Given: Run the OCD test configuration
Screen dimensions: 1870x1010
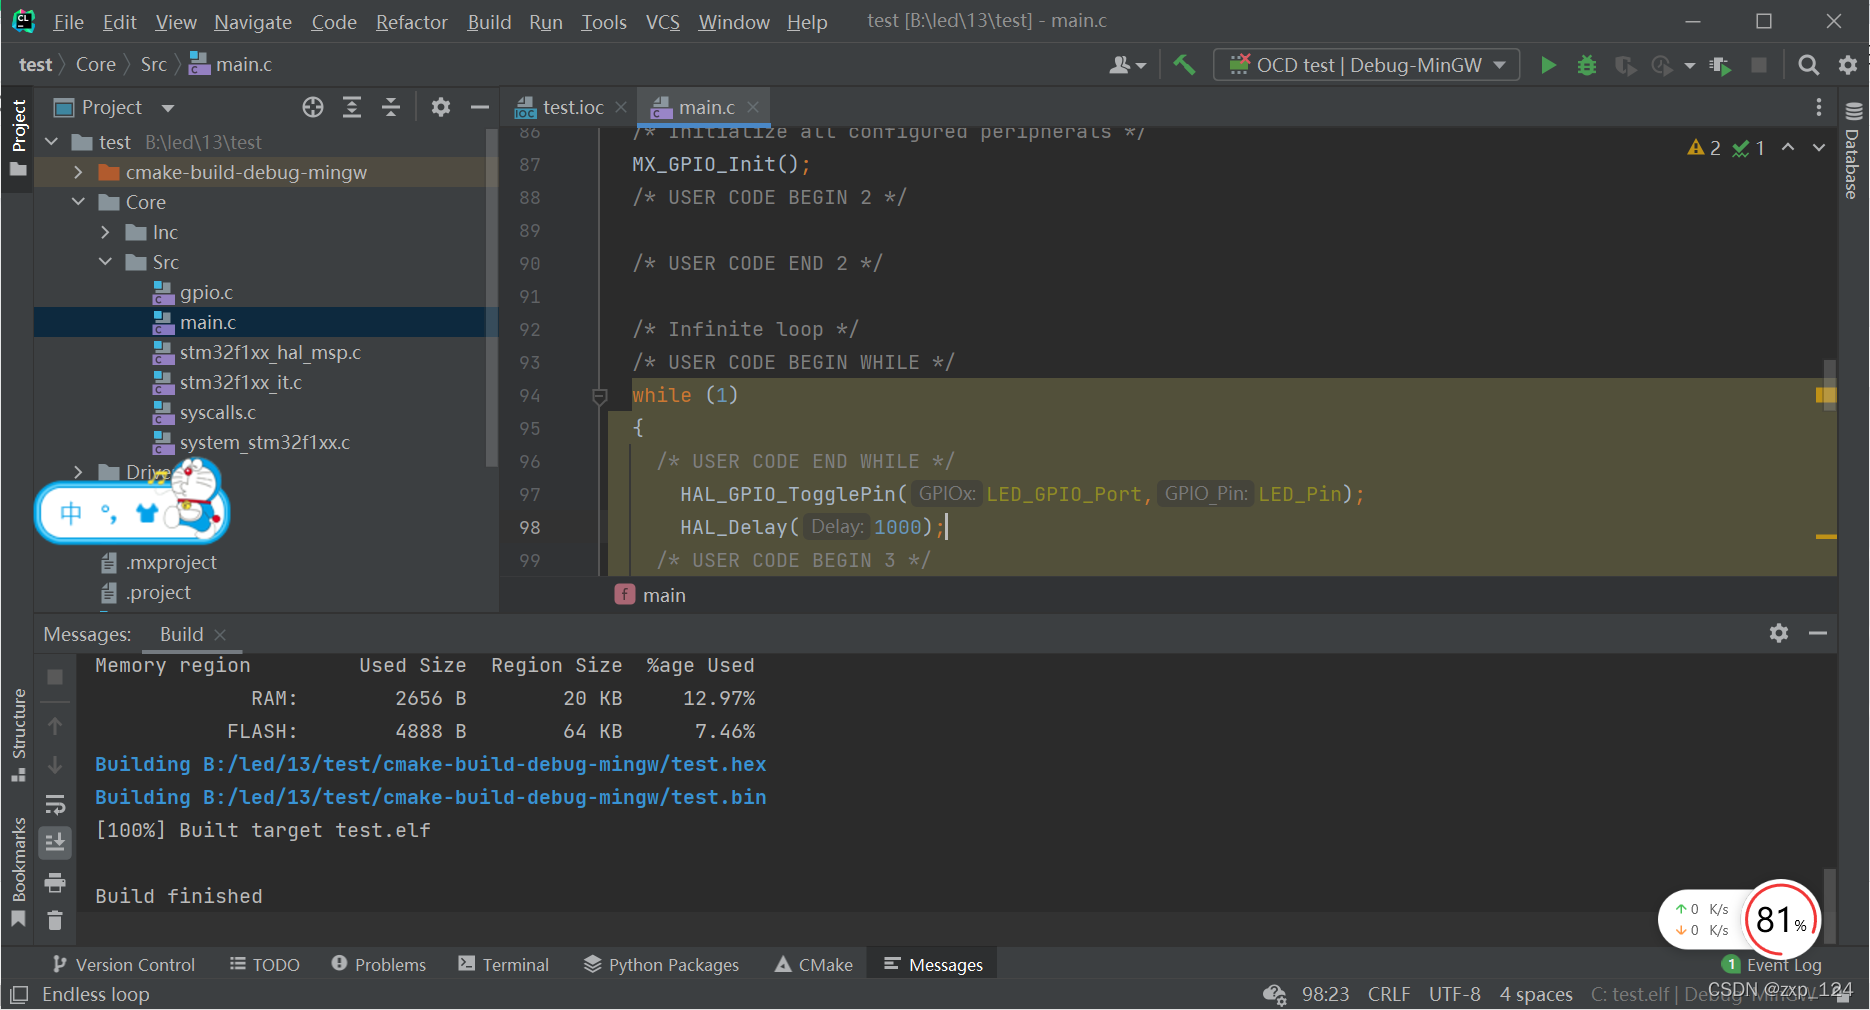Looking at the screenshot, I should [x=1548, y=65].
